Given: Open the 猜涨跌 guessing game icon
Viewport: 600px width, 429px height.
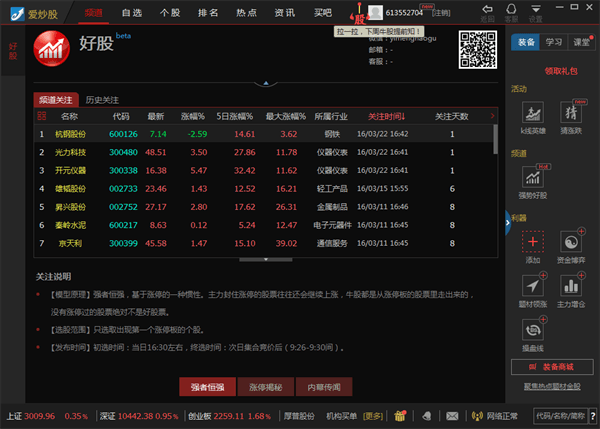Looking at the screenshot, I should (x=571, y=113).
